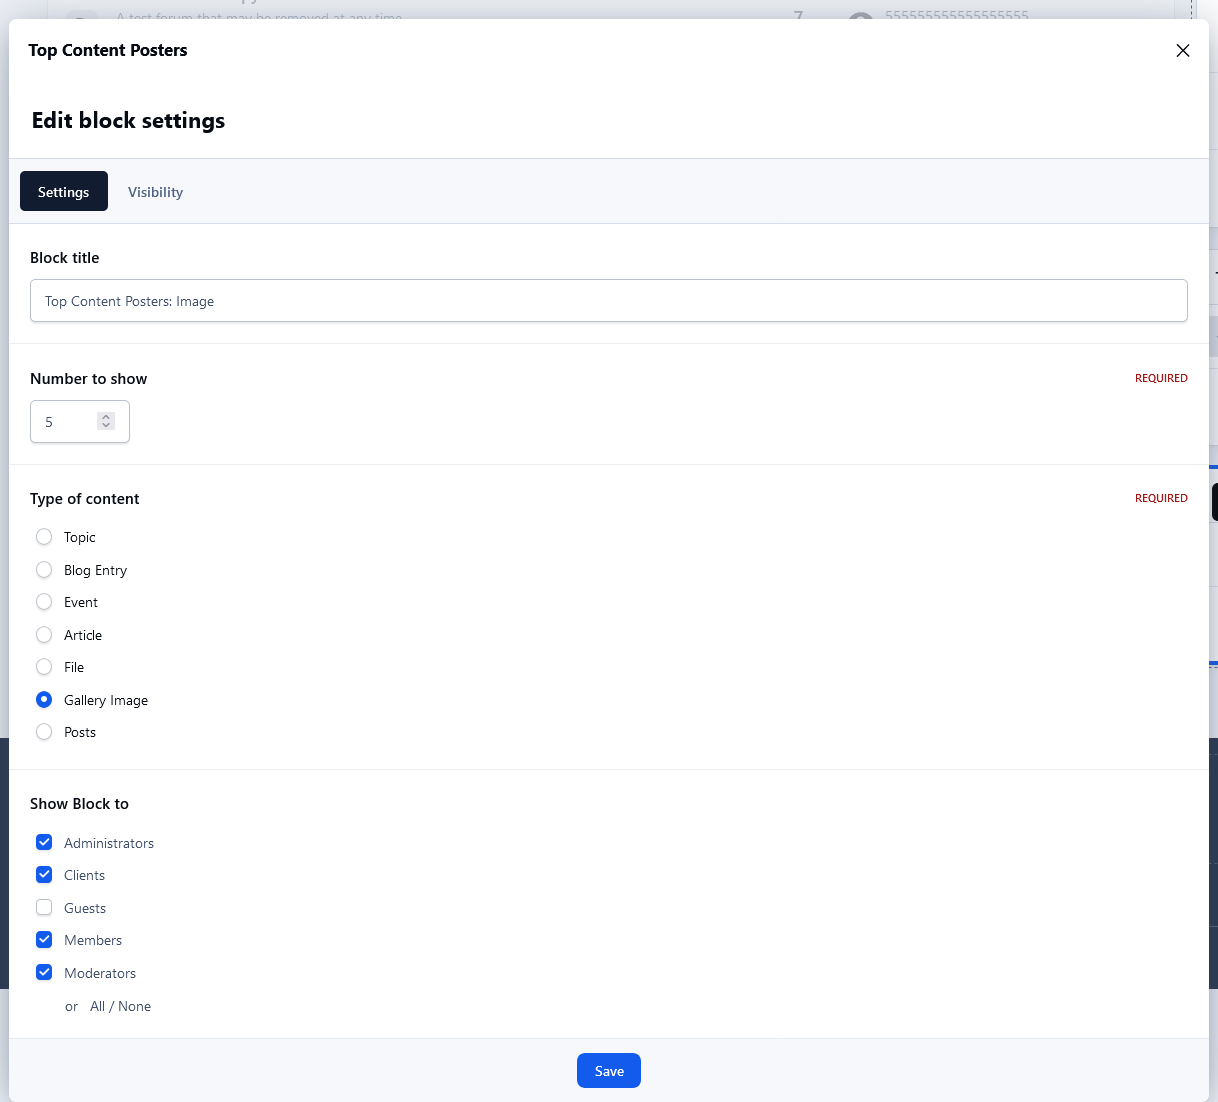Select the Gallery Image radio button

point(44,700)
